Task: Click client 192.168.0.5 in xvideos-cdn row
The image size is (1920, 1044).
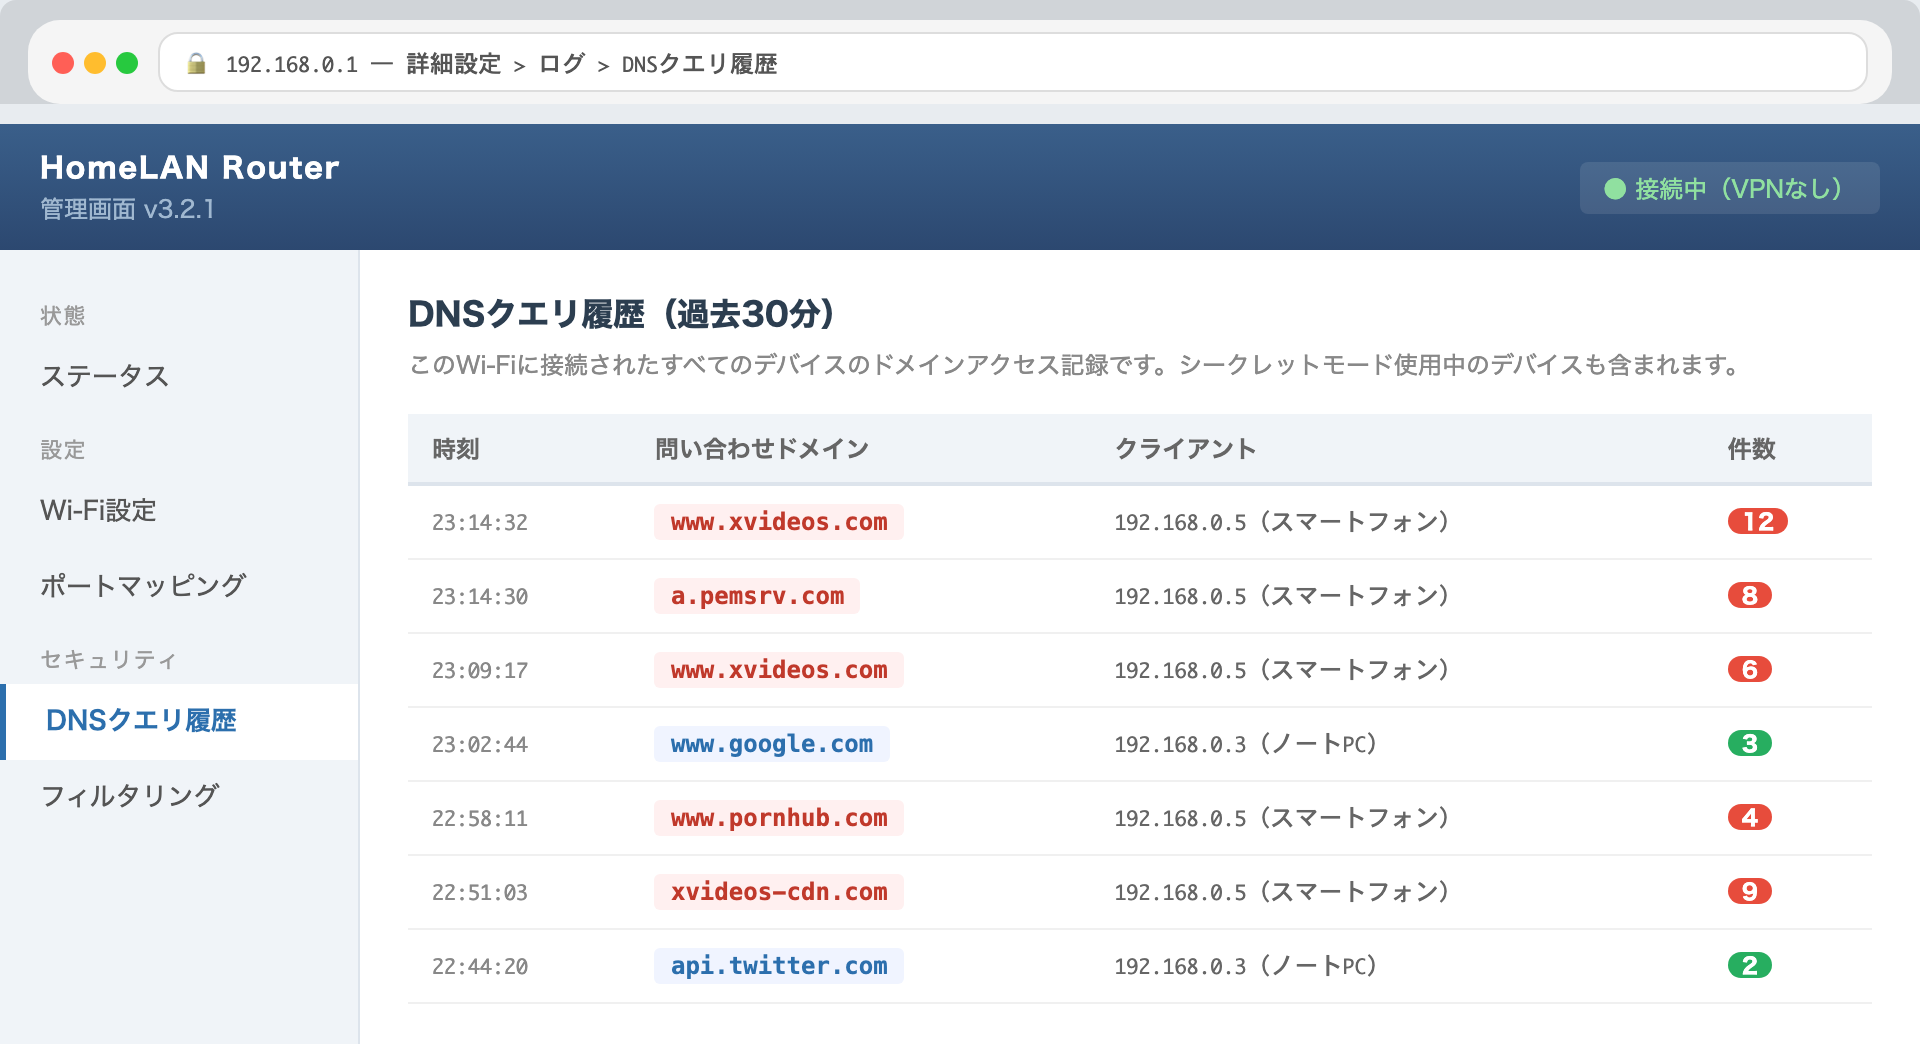Action: (x=1281, y=892)
